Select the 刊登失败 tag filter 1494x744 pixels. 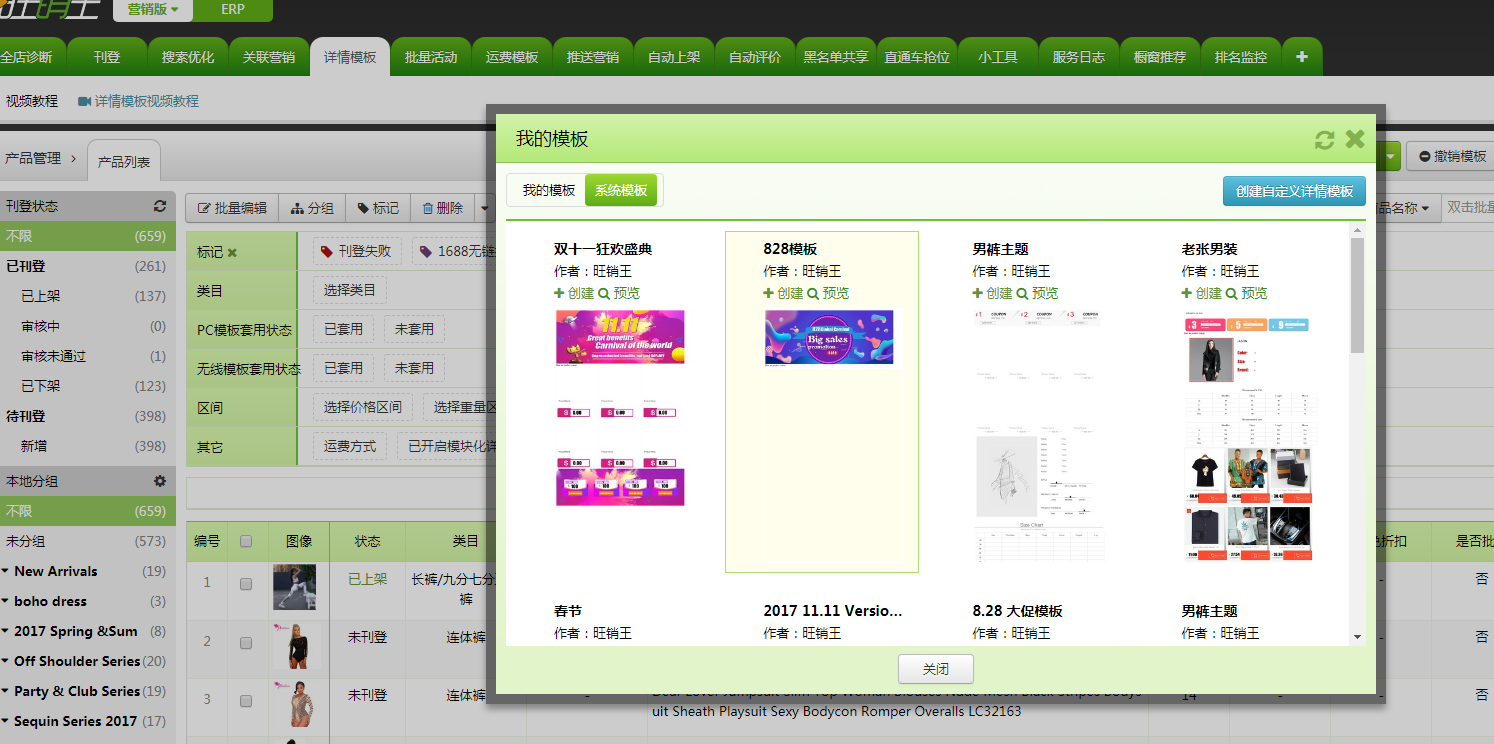[356, 251]
